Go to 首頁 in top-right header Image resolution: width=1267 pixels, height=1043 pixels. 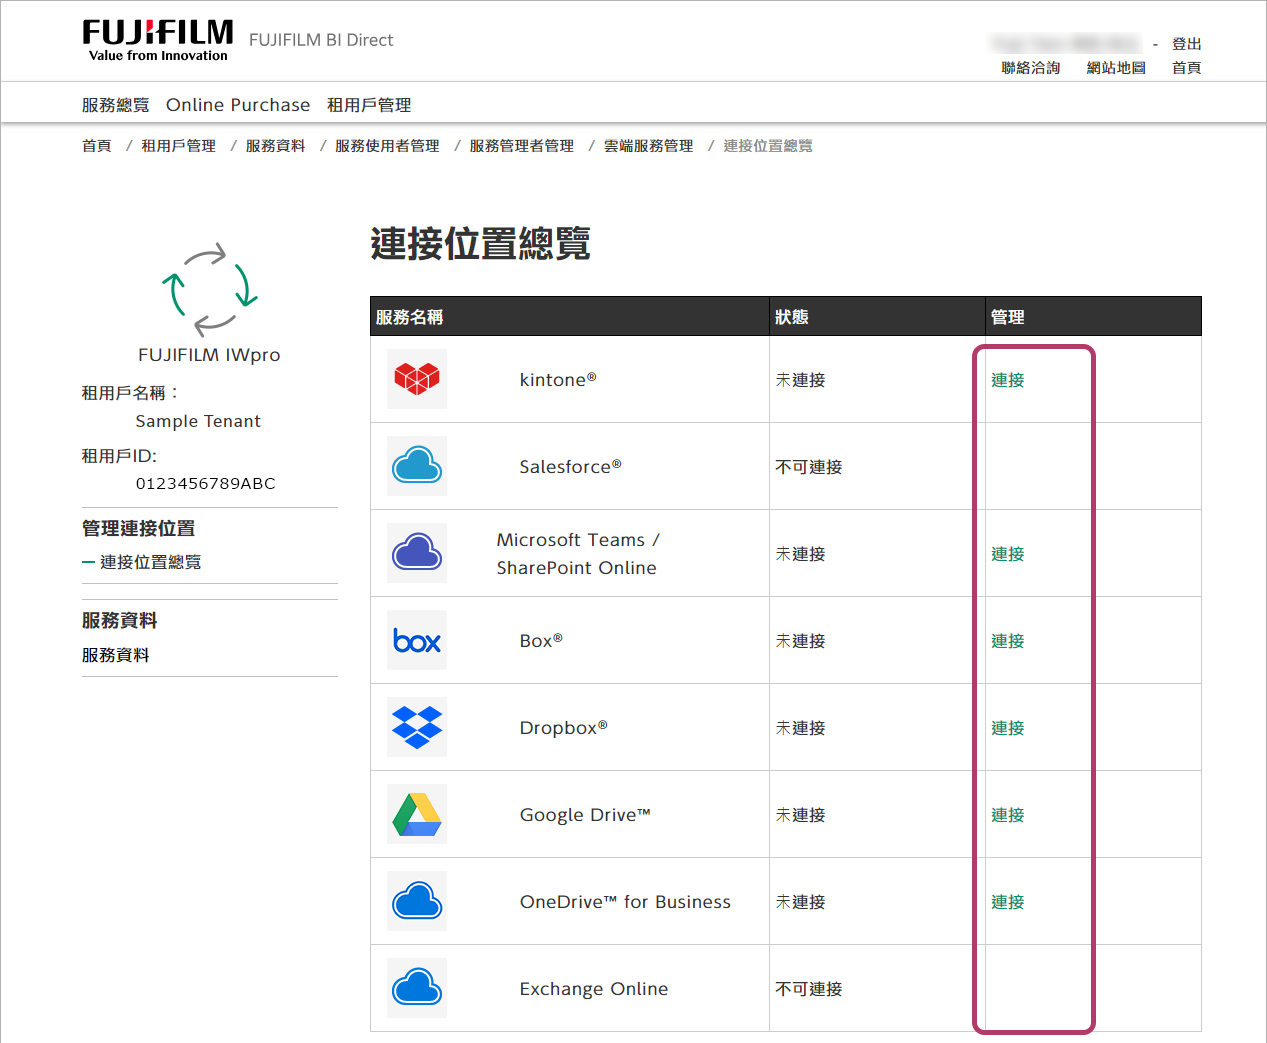(x=1187, y=68)
